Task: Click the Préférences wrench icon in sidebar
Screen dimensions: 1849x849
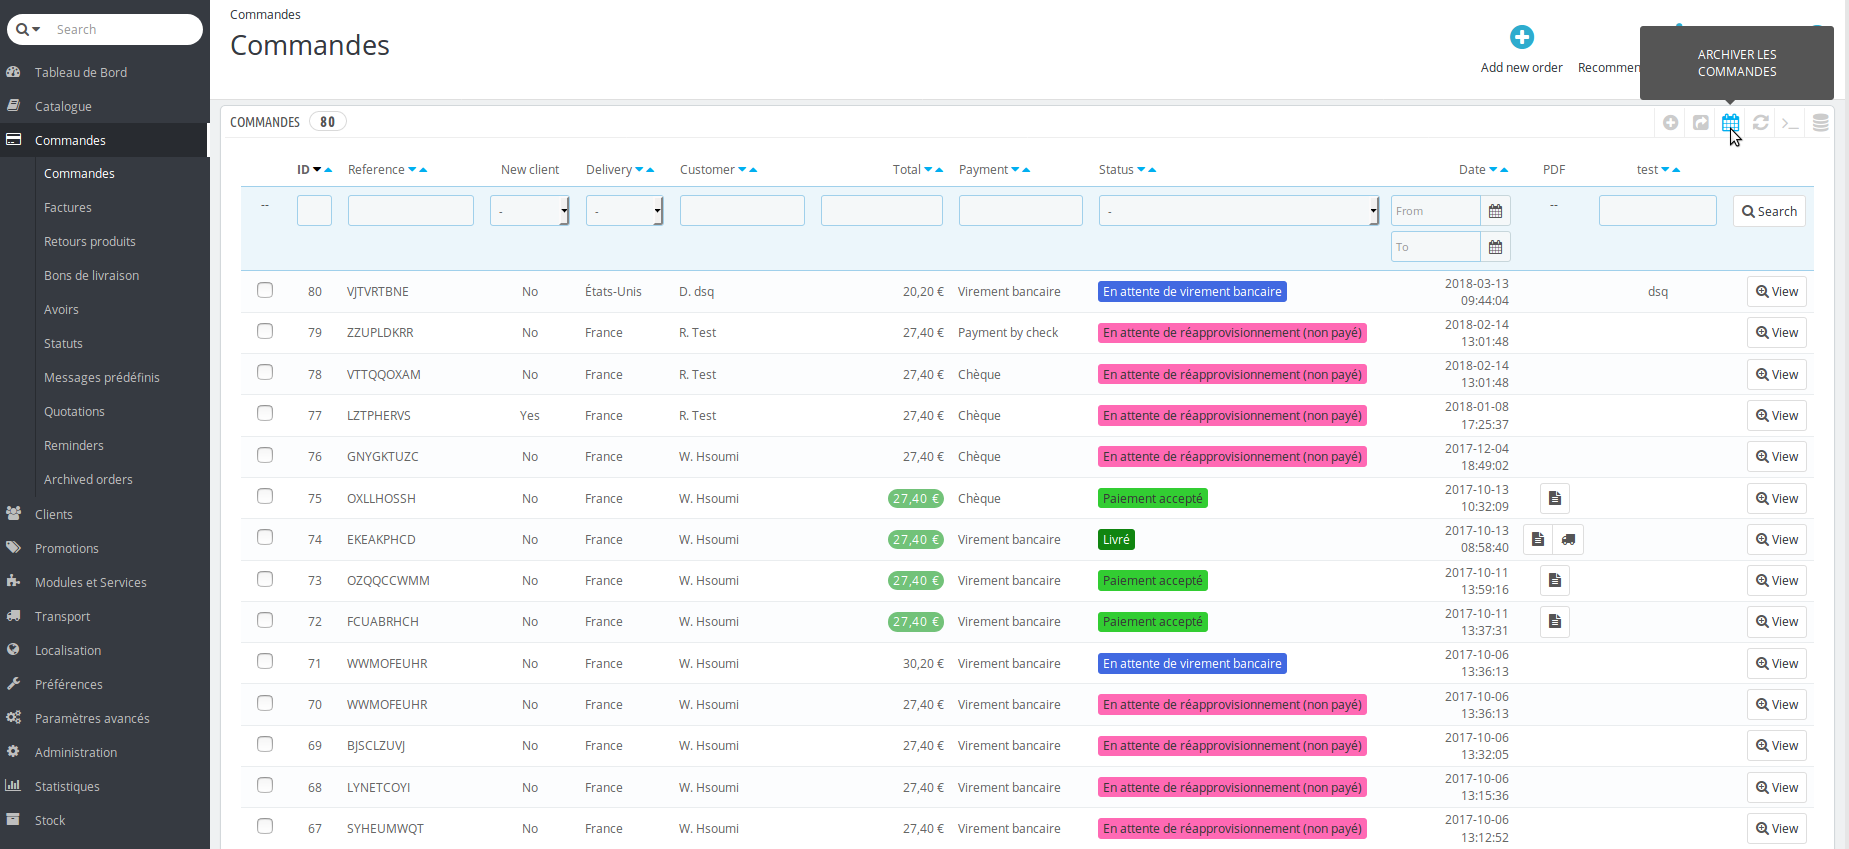Action: point(13,683)
